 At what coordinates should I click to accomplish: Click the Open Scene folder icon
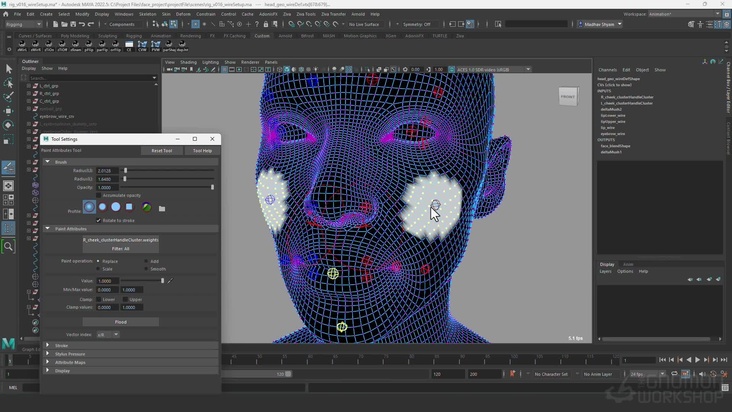(64, 24)
